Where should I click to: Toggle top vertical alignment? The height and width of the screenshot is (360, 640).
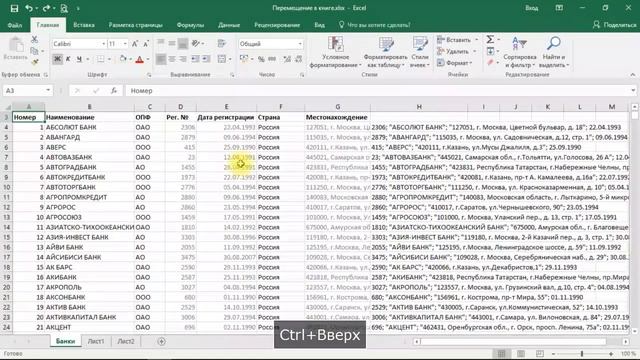click(x=161, y=44)
